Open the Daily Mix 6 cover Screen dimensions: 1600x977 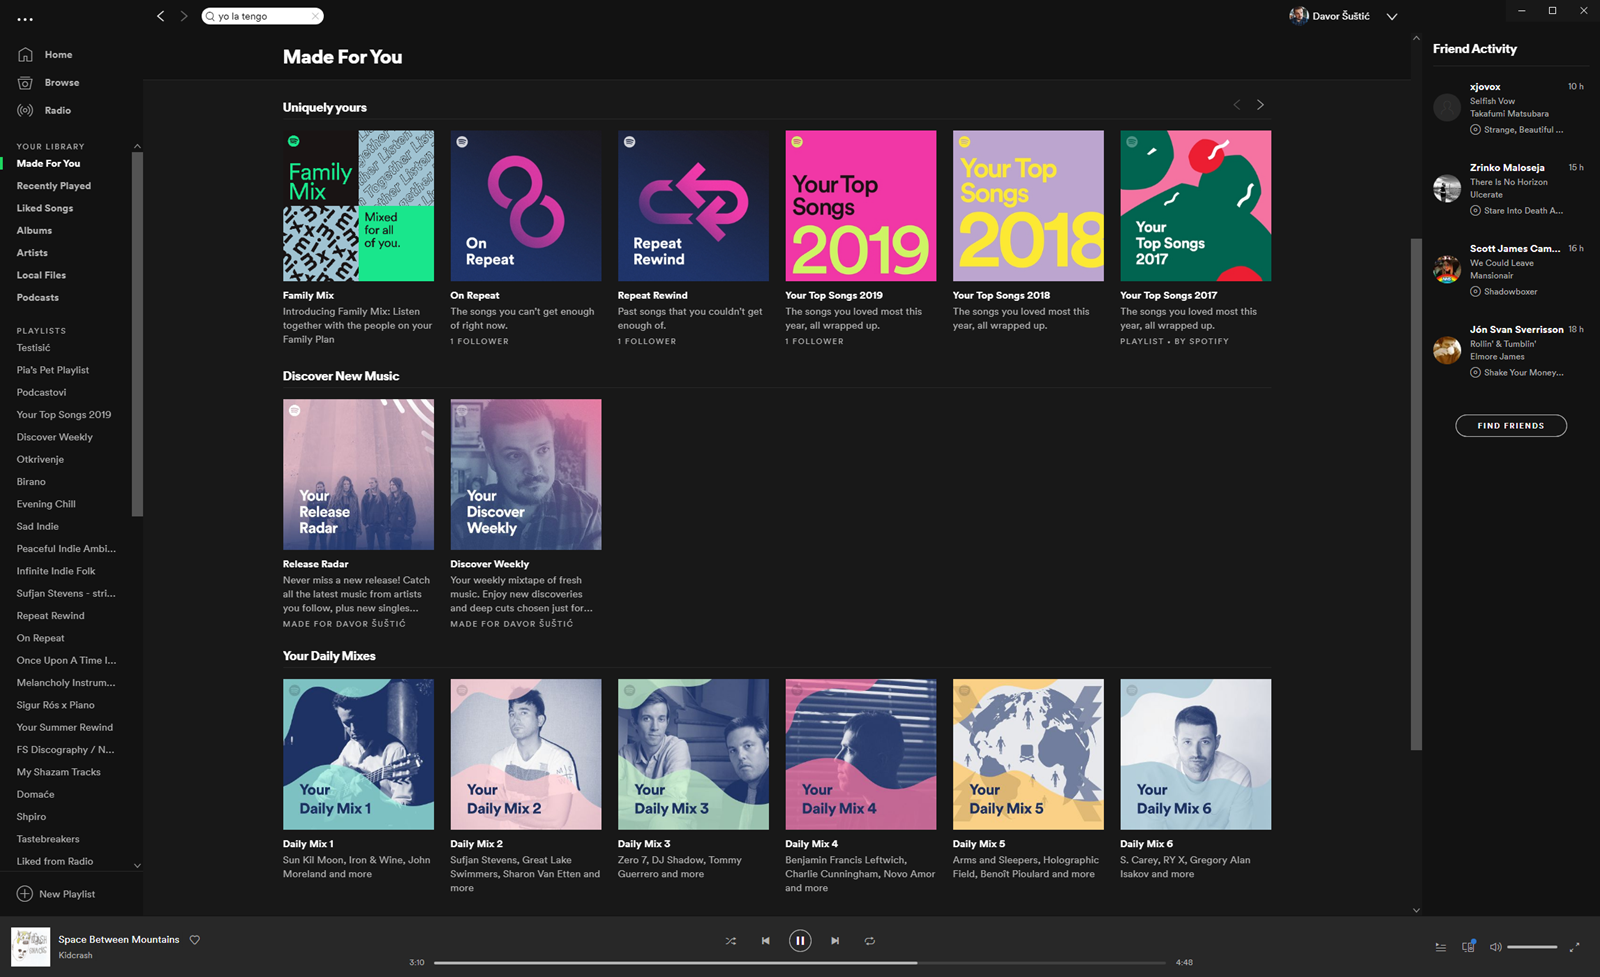point(1196,754)
